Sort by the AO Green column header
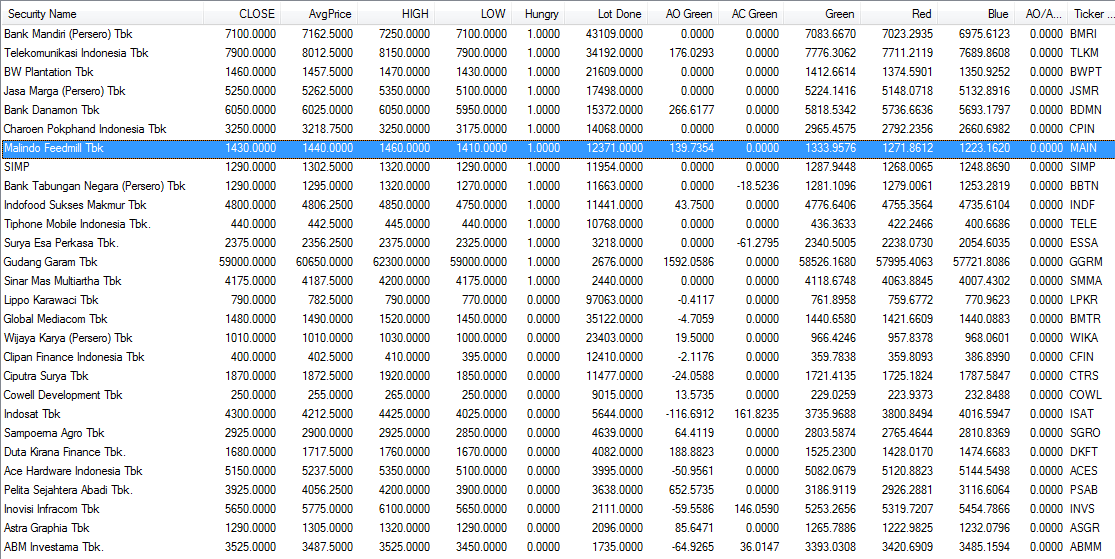The image size is (1115, 559). [684, 14]
